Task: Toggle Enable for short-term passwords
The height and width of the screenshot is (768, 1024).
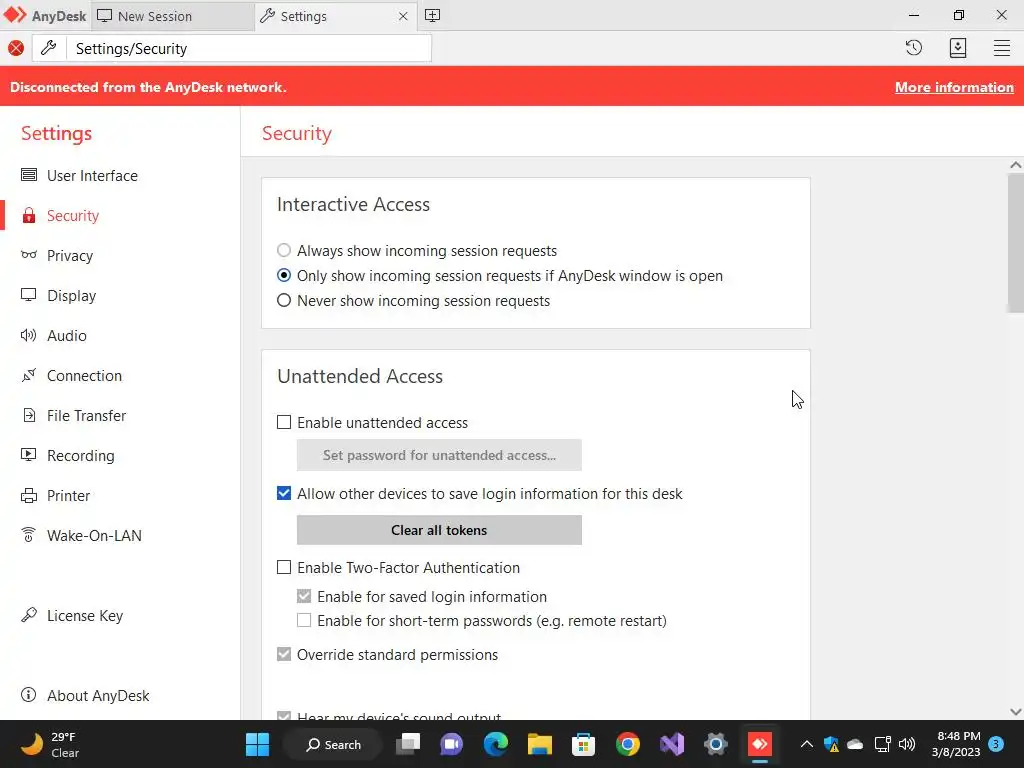Action: pos(304,620)
